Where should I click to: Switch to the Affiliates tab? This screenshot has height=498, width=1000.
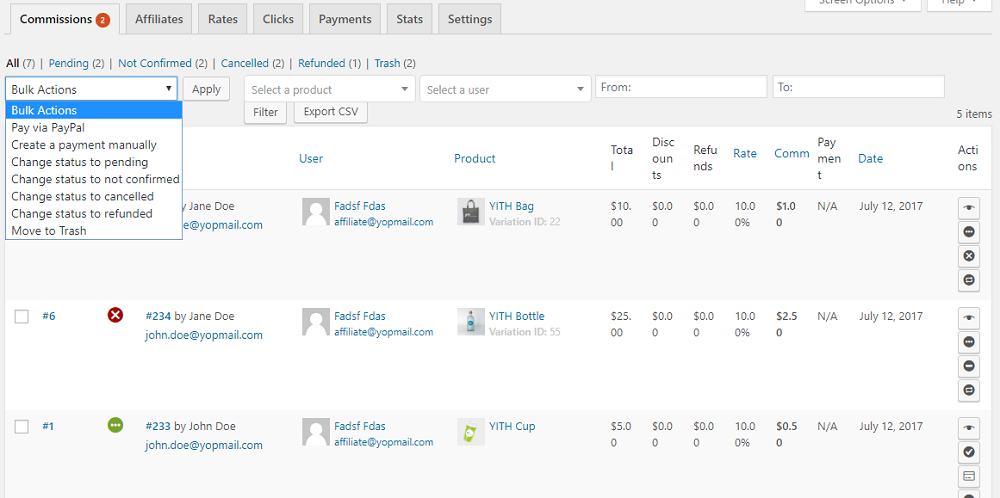[x=159, y=19]
